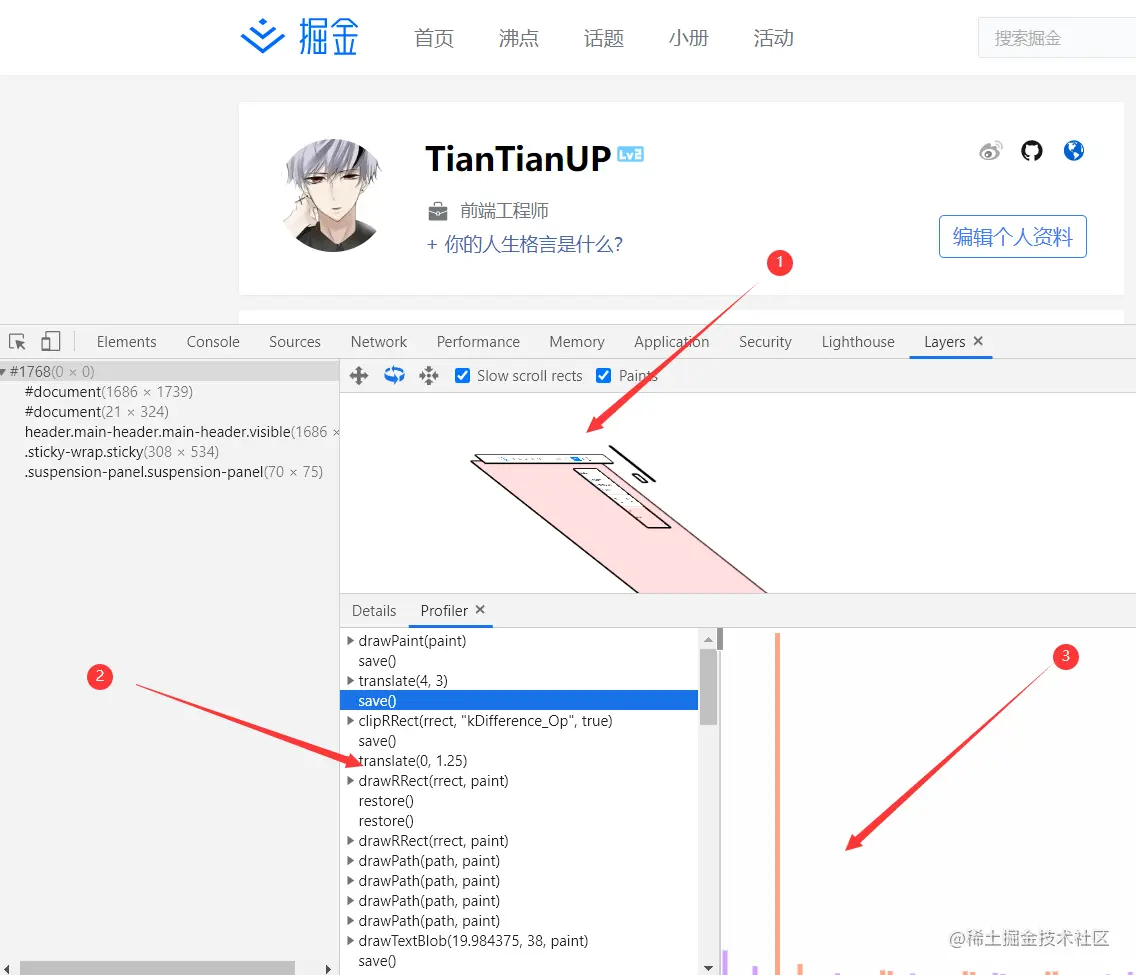
Task: Collapse the #1768 layer tree node
Action: point(4,372)
